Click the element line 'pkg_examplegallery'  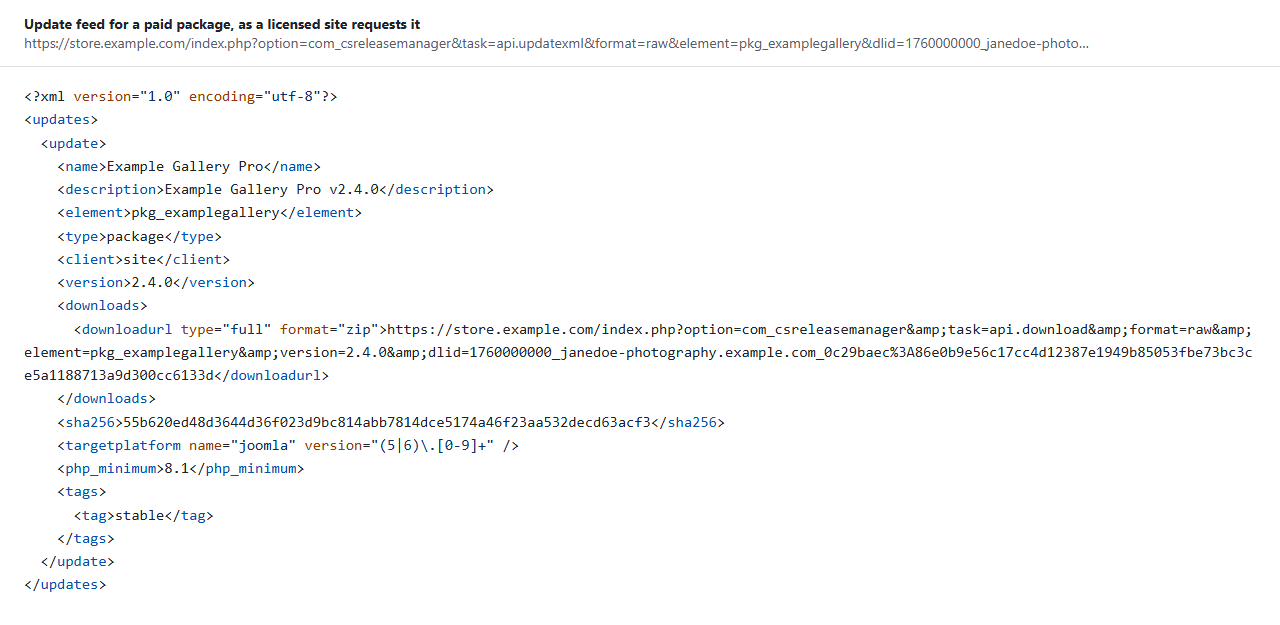tap(209, 213)
